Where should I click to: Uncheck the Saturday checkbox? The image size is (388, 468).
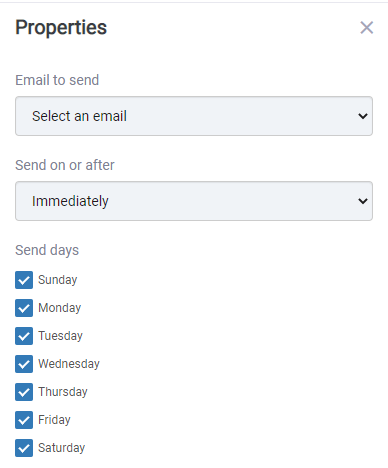point(24,448)
